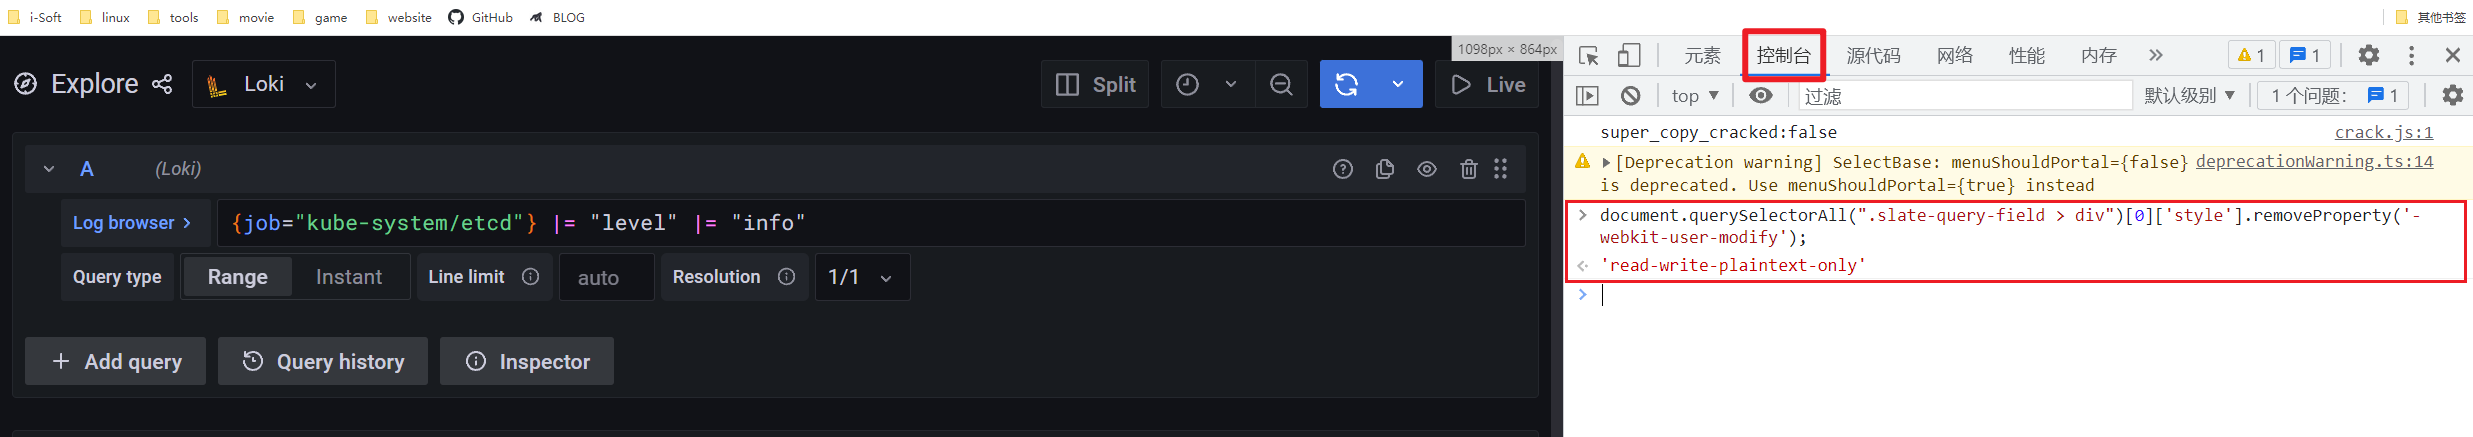Click the share icon beside Explore

[x=162, y=84]
